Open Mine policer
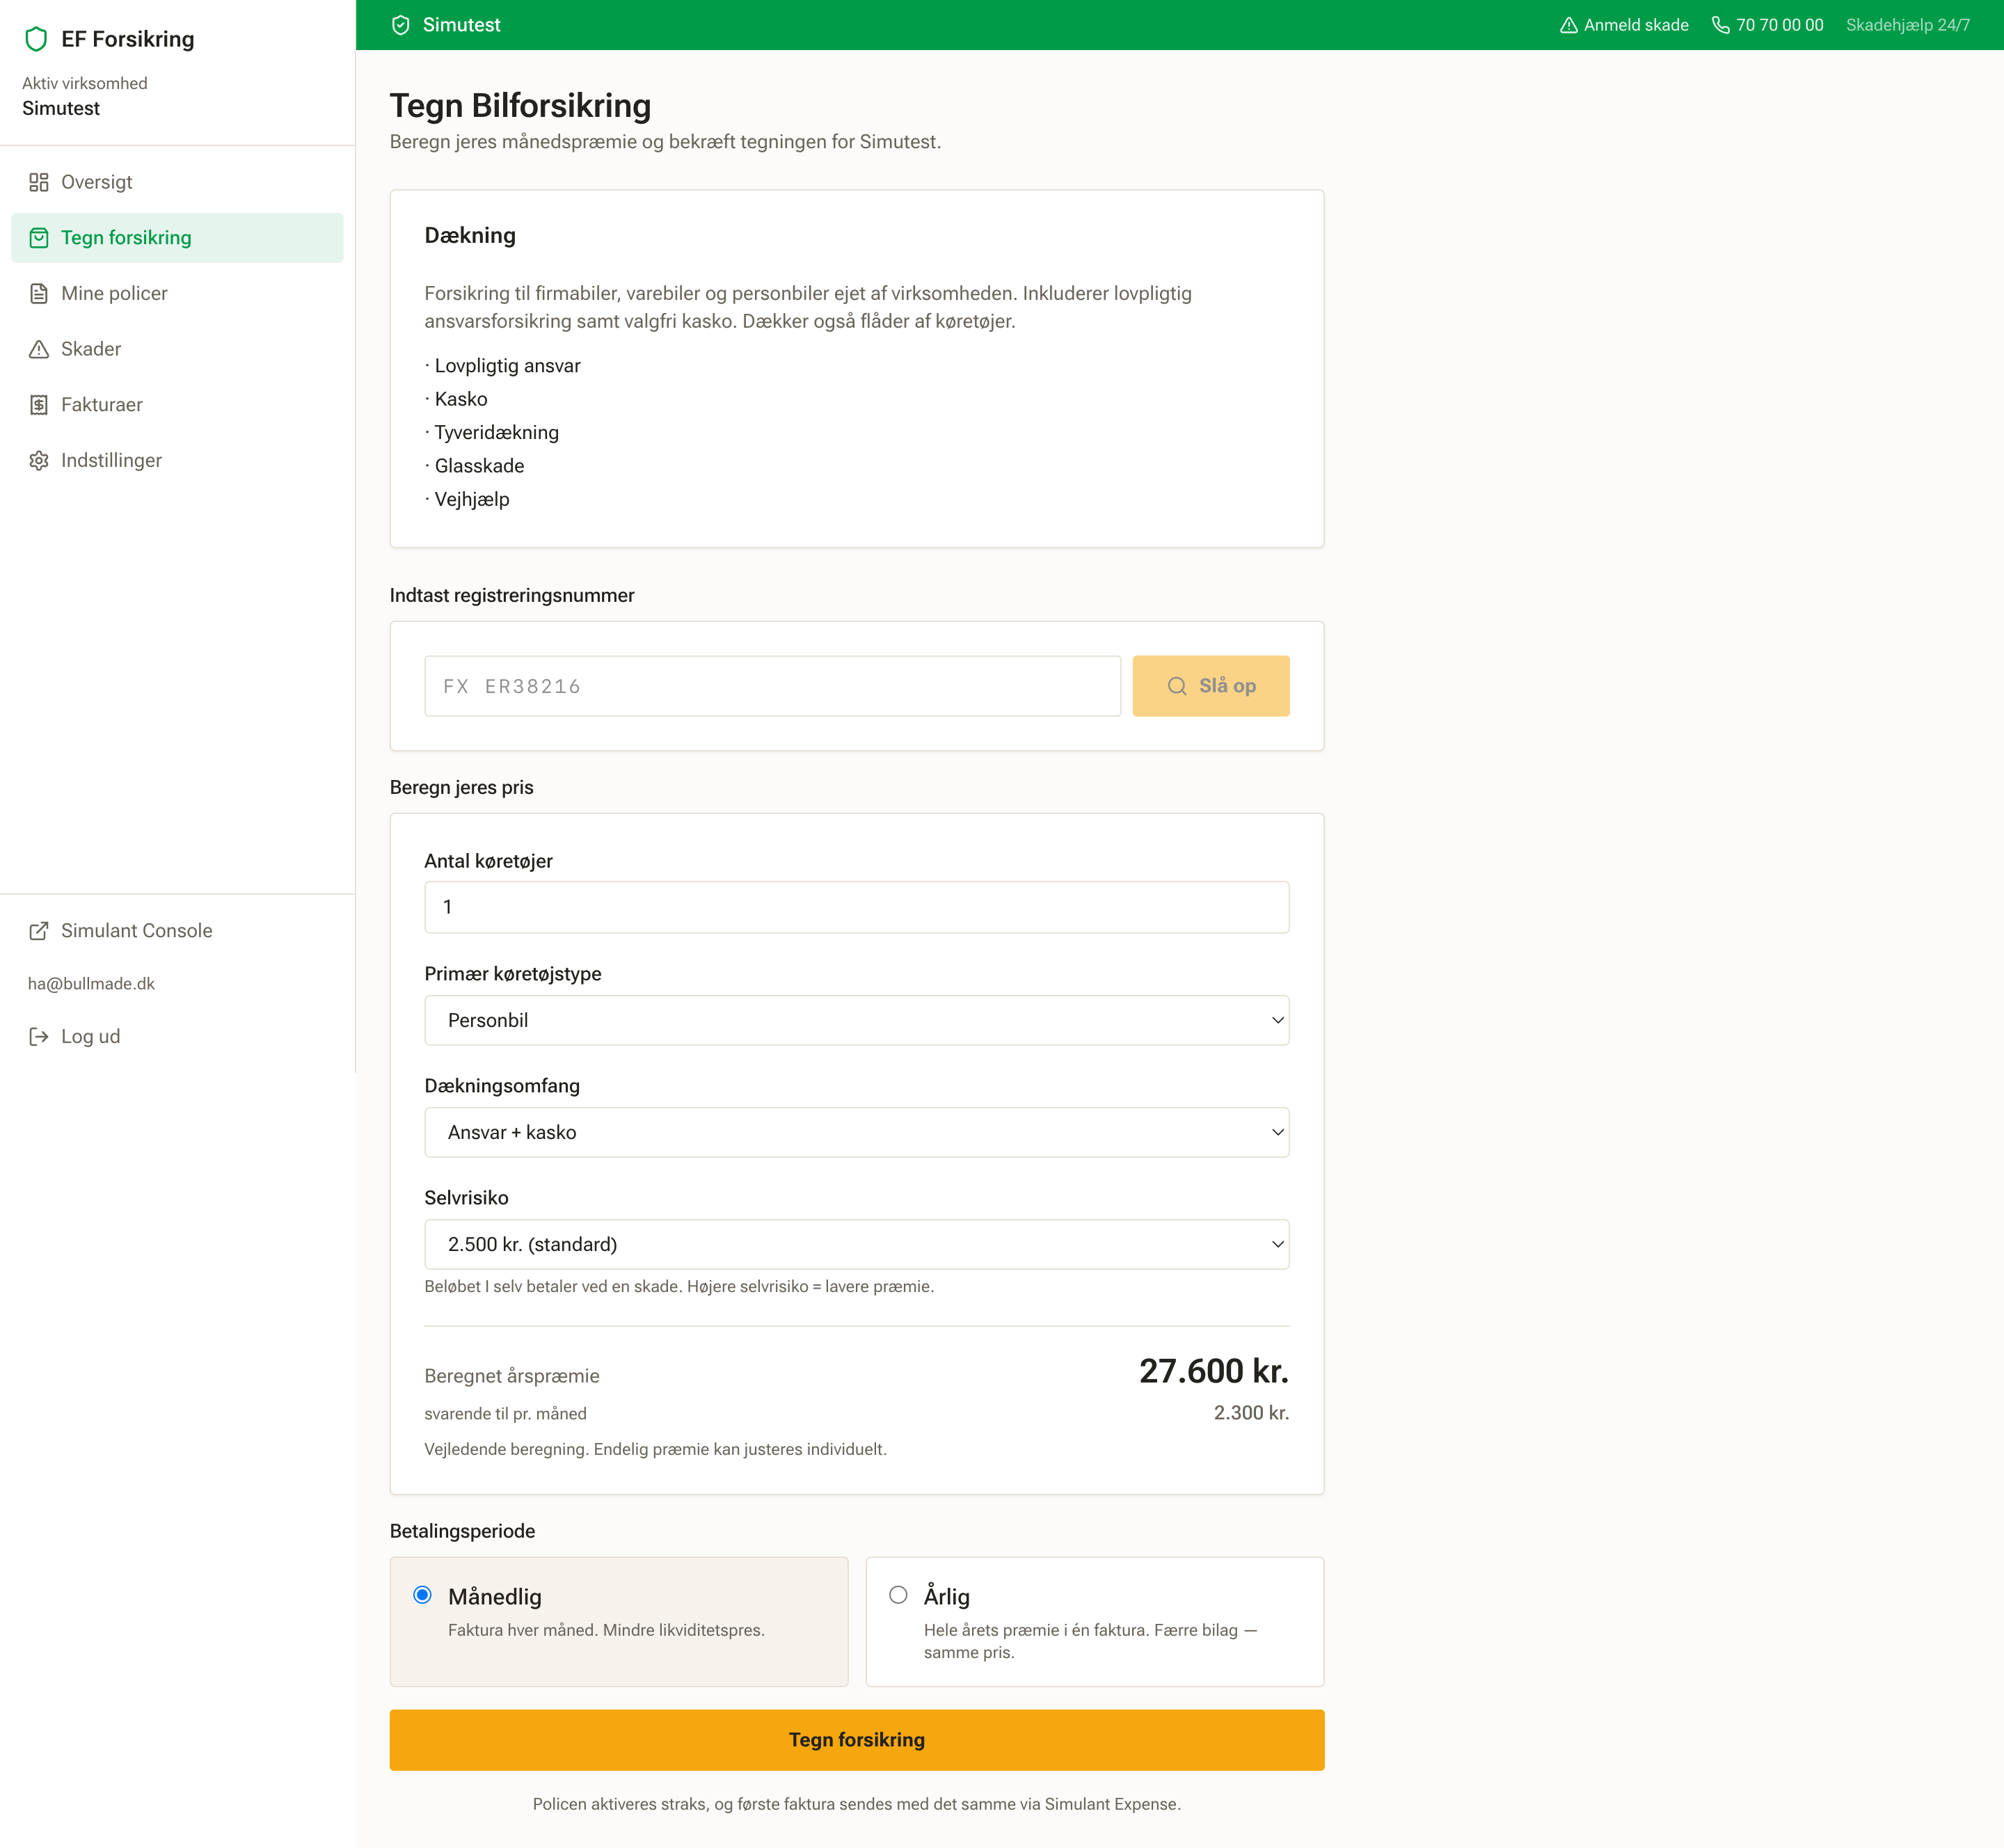The height and width of the screenshot is (1848, 2004). click(x=177, y=293)
